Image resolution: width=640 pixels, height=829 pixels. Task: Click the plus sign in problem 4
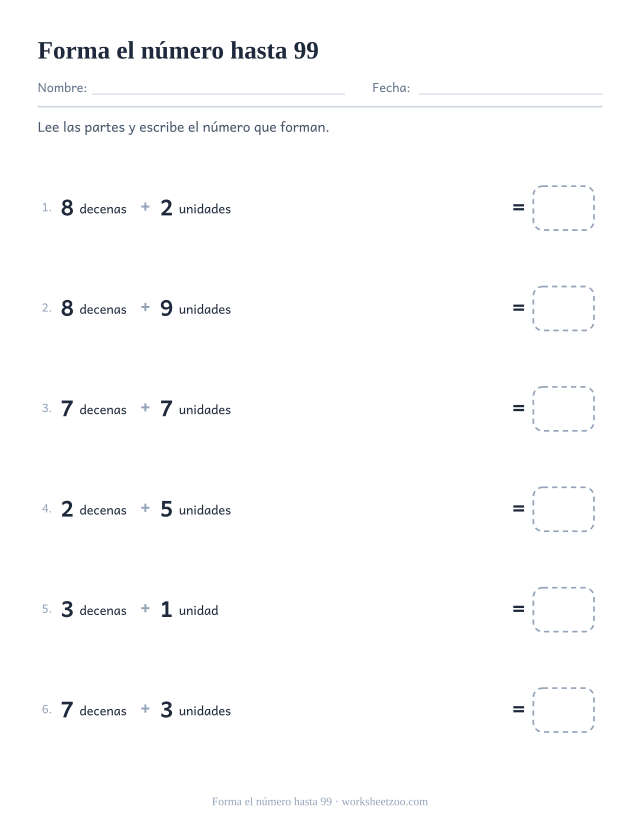click(145, 508)
